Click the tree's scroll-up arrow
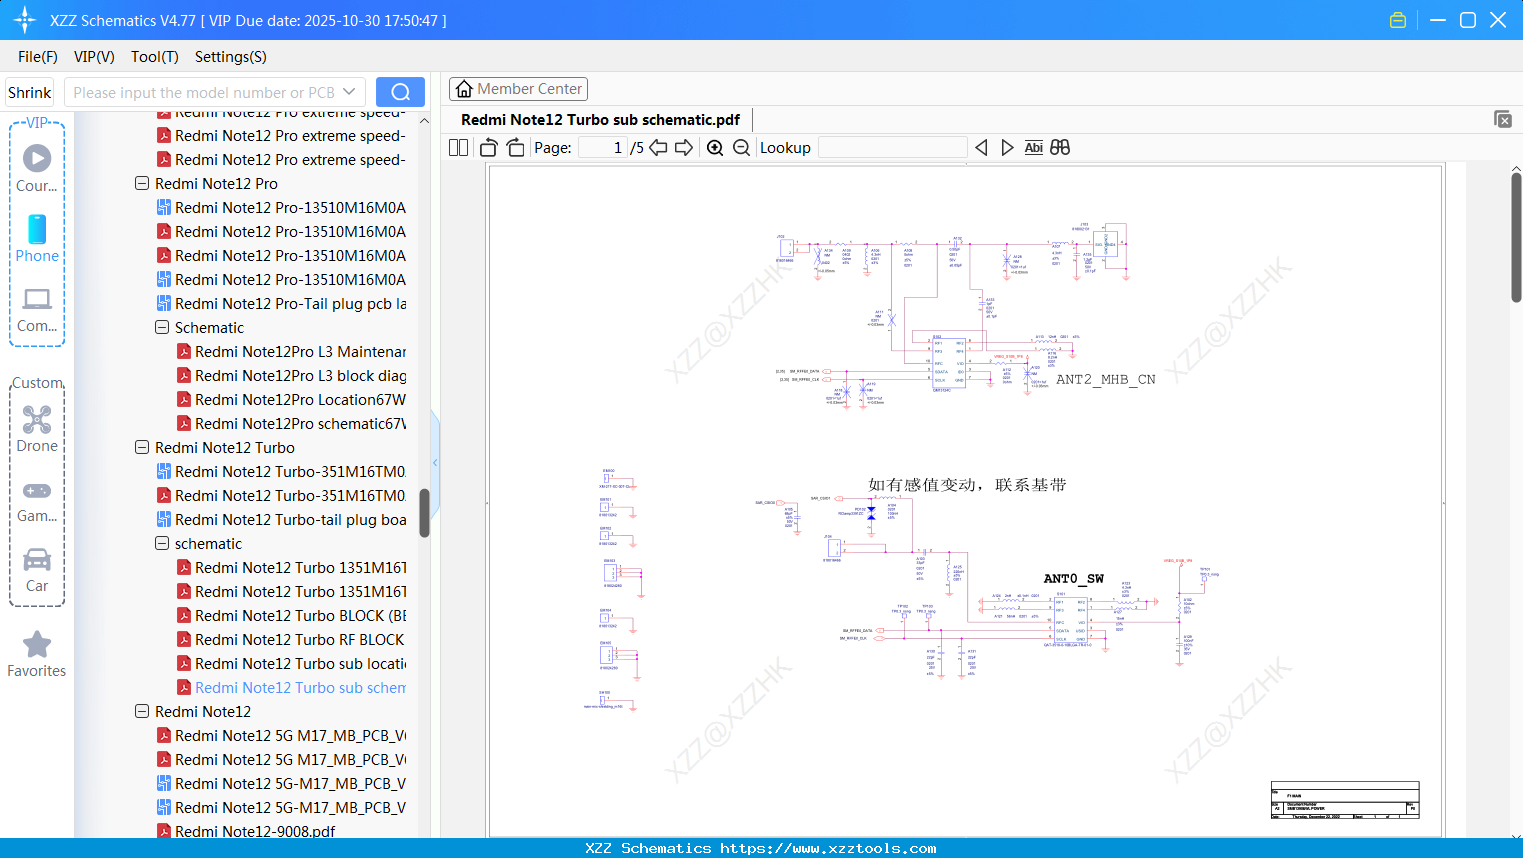Viewport: 1523px width, 858px height. point(424,120)
